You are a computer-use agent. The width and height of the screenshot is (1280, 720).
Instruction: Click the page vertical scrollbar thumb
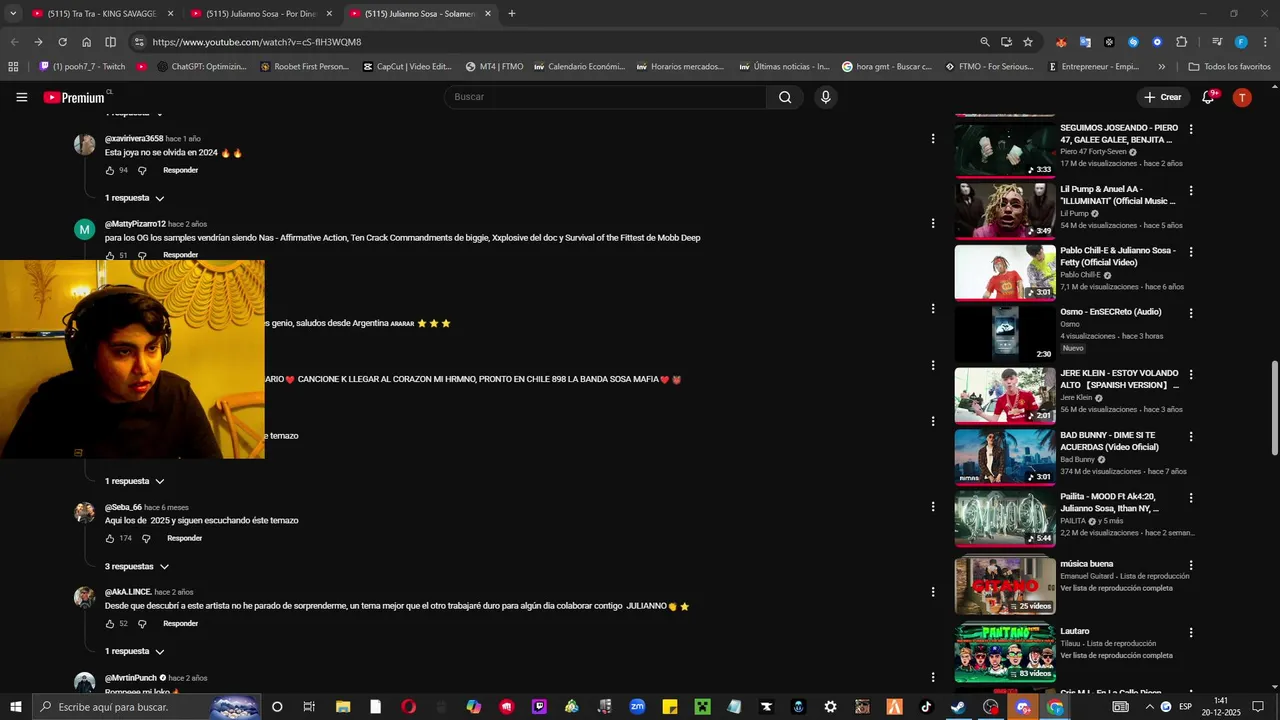1274,408
